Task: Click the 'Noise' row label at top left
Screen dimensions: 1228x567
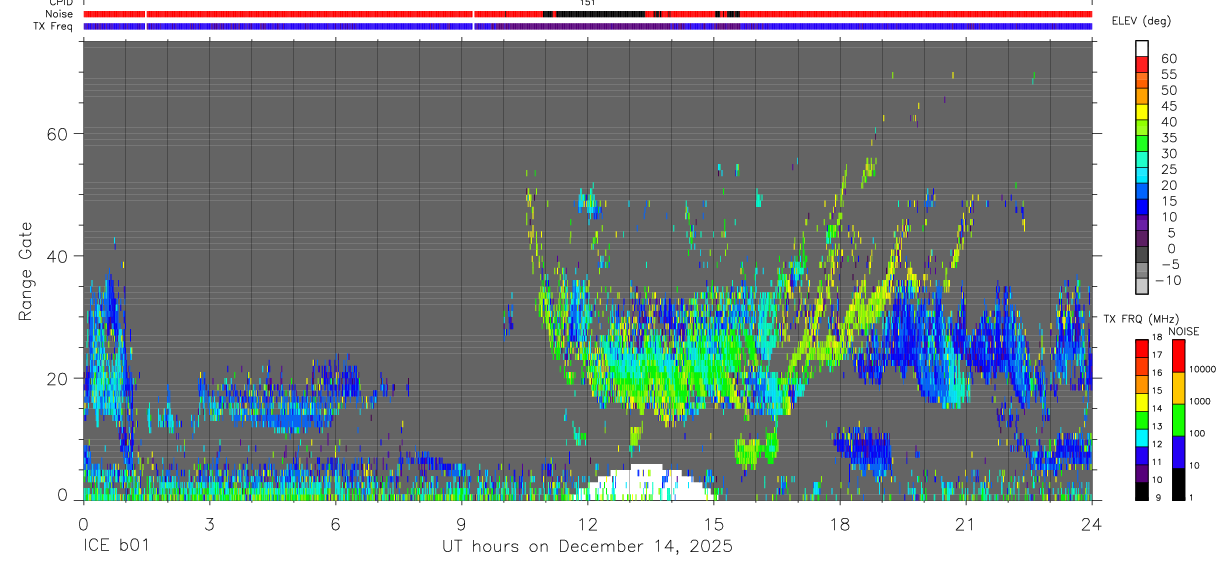Action: (58, 15)
